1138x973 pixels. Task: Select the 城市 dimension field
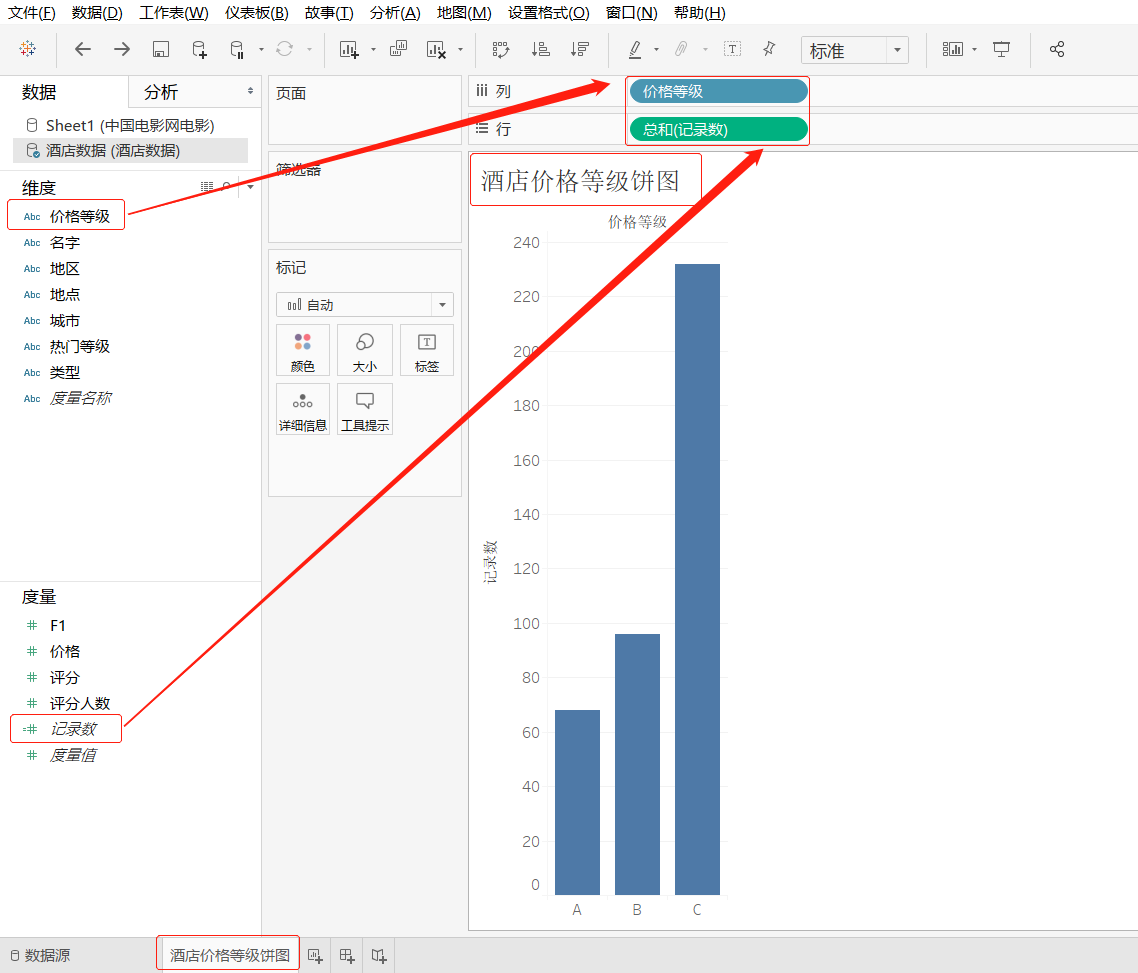65,321
